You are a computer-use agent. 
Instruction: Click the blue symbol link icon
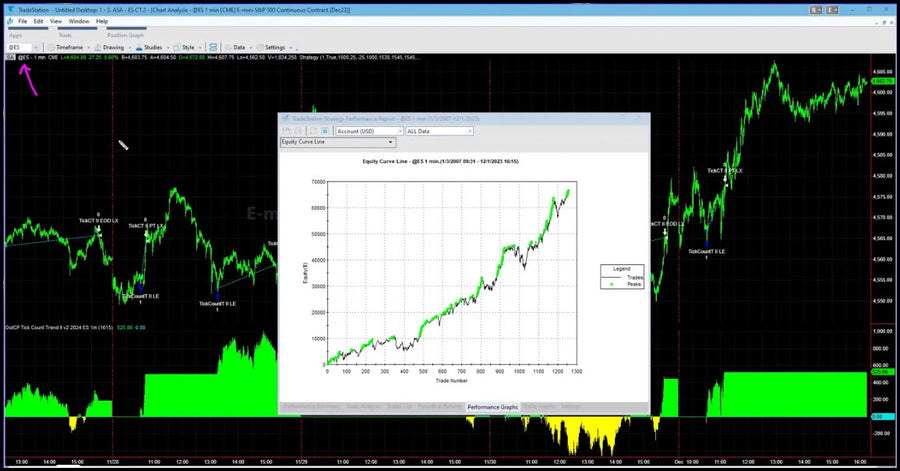click(213, 47)
